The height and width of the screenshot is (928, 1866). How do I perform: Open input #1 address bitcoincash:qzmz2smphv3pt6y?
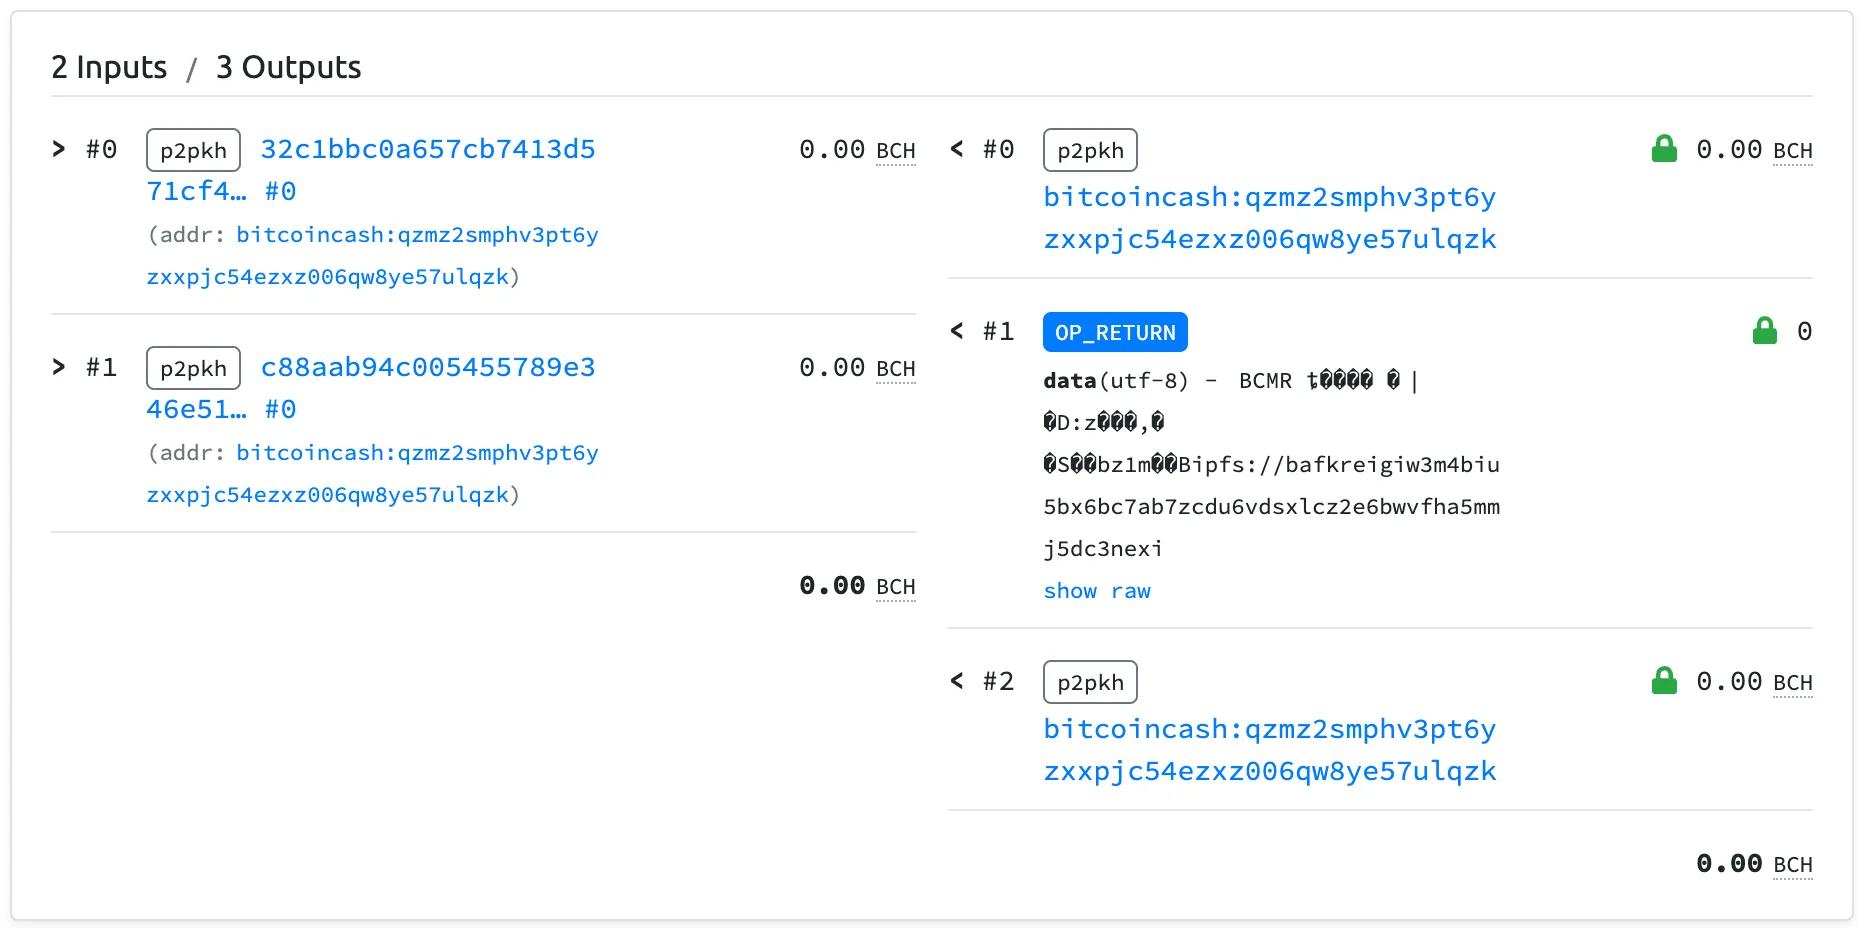[372, 474]
